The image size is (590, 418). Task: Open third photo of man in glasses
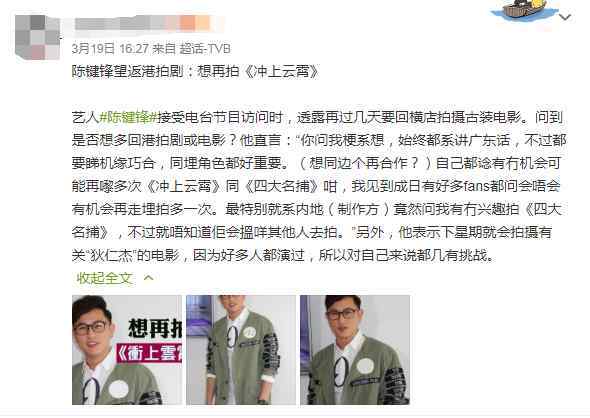coord(355,350)
